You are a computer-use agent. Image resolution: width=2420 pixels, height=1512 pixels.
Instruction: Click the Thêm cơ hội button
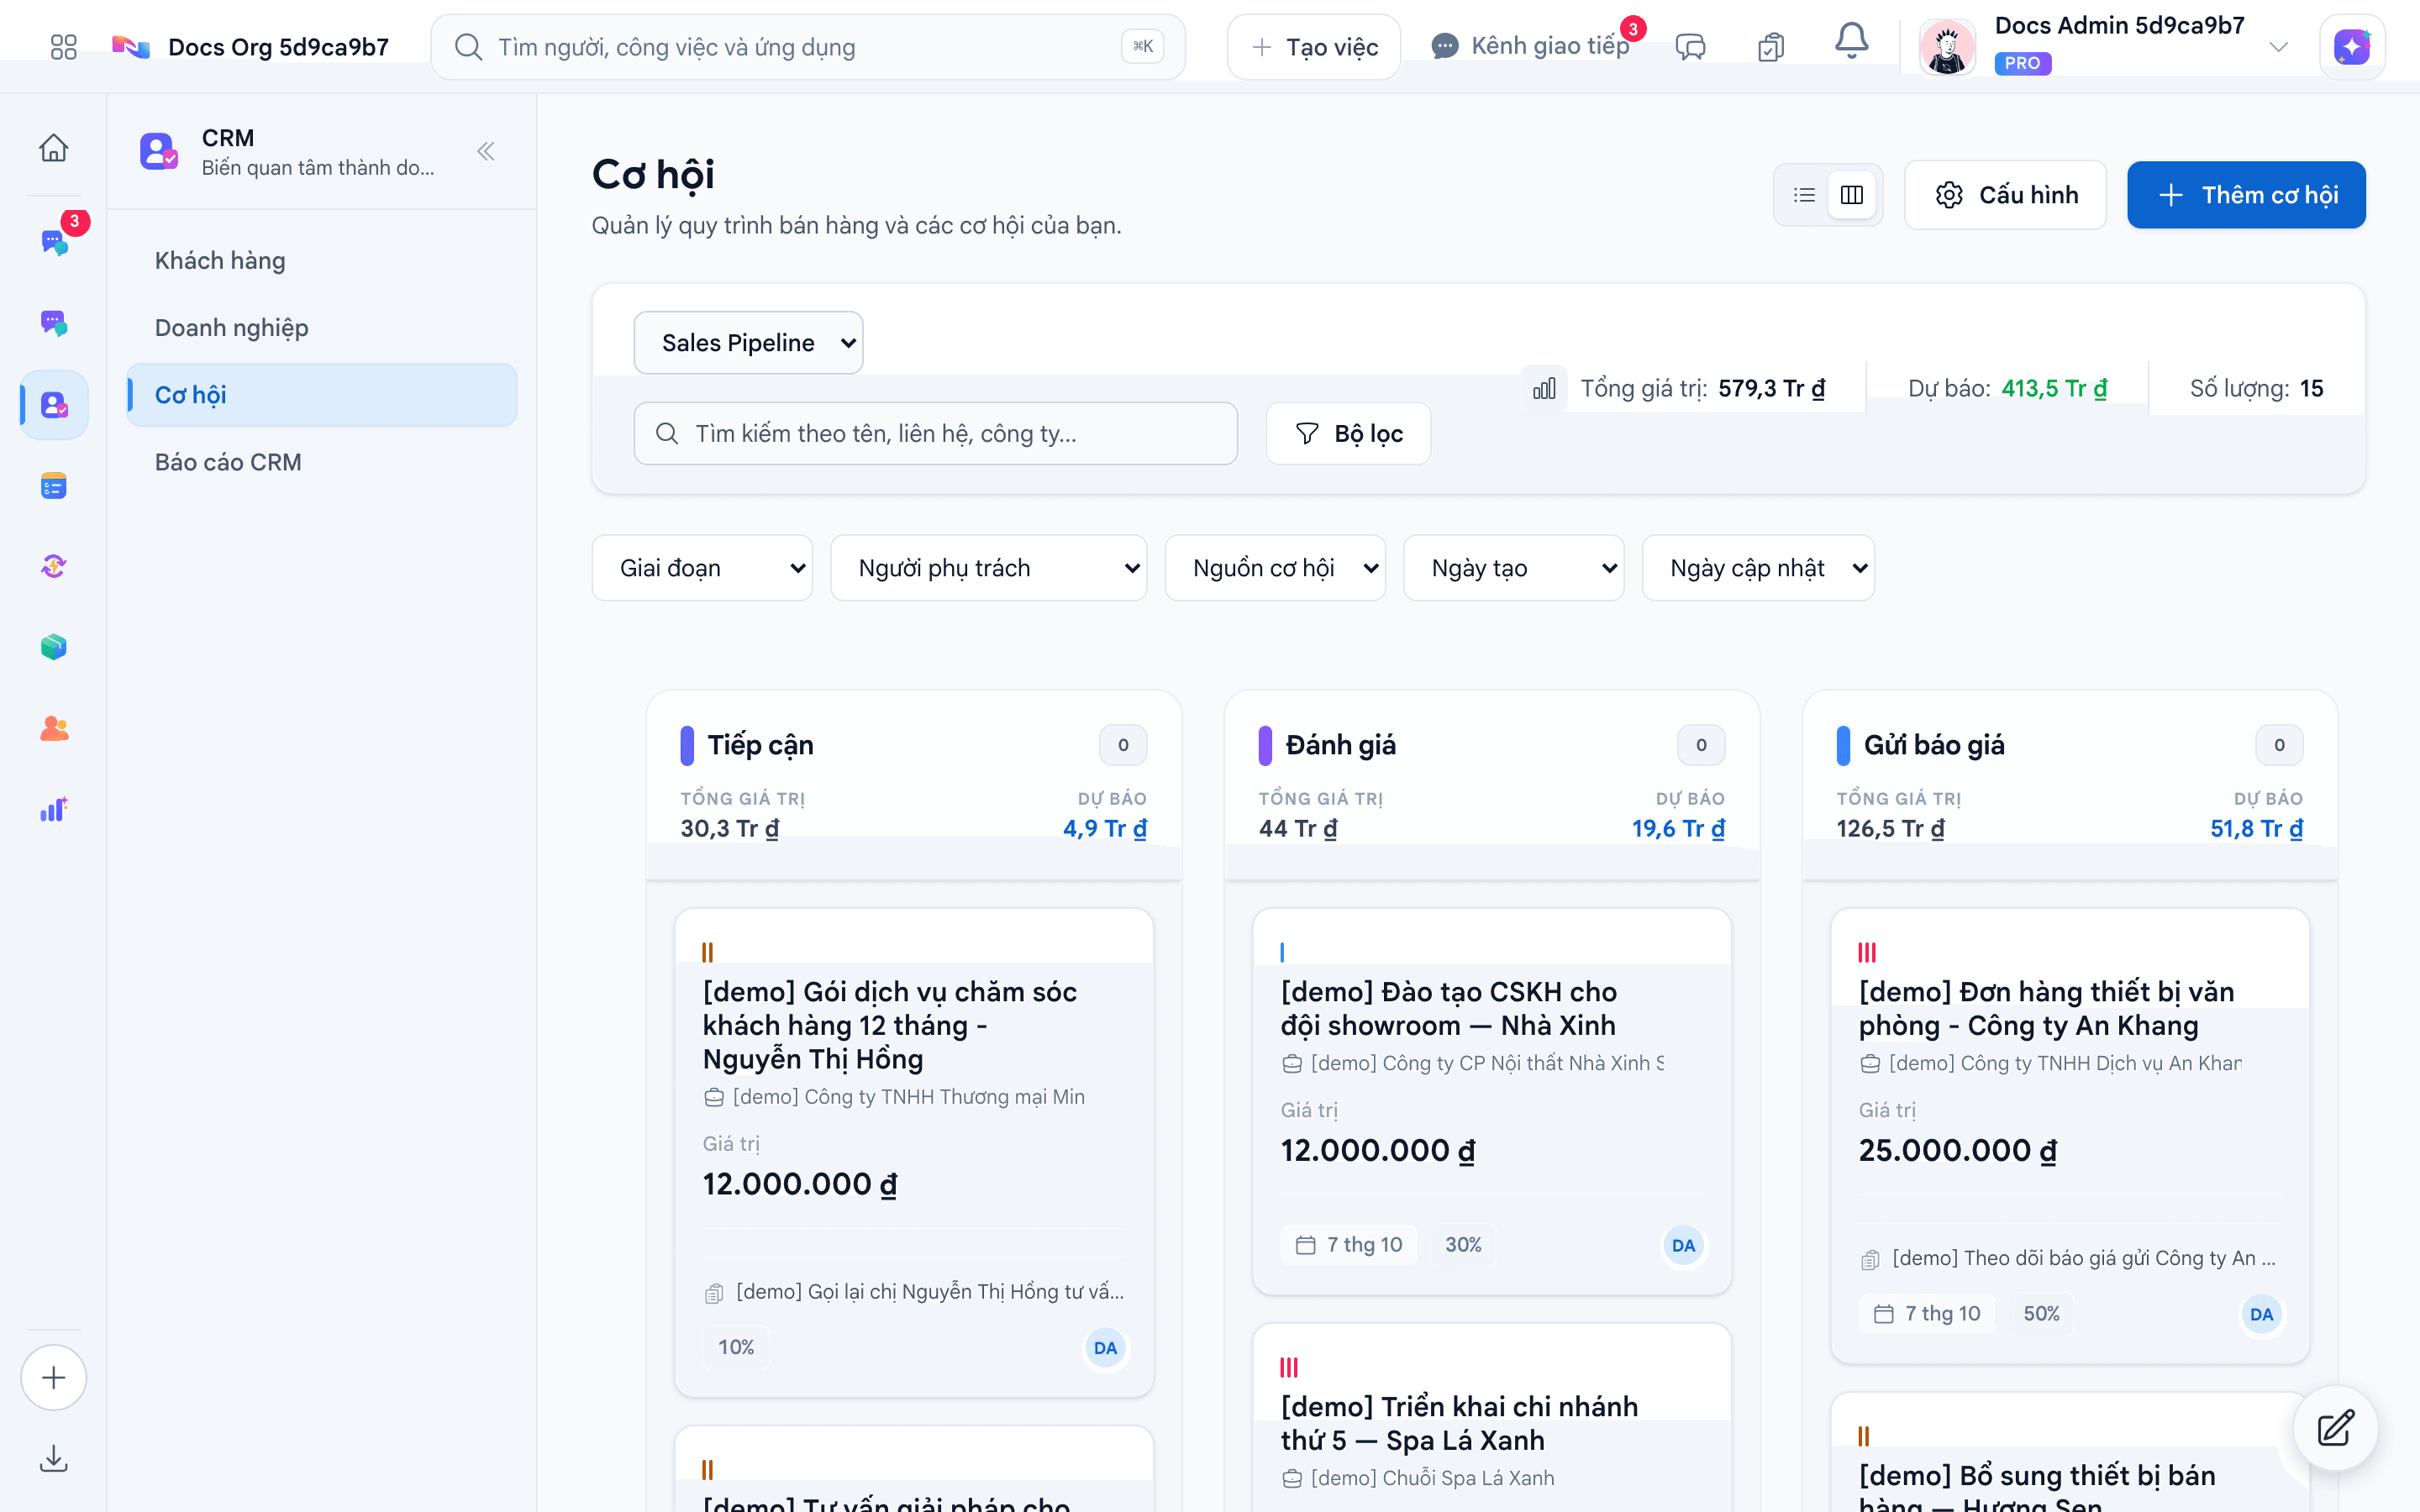2246,195
